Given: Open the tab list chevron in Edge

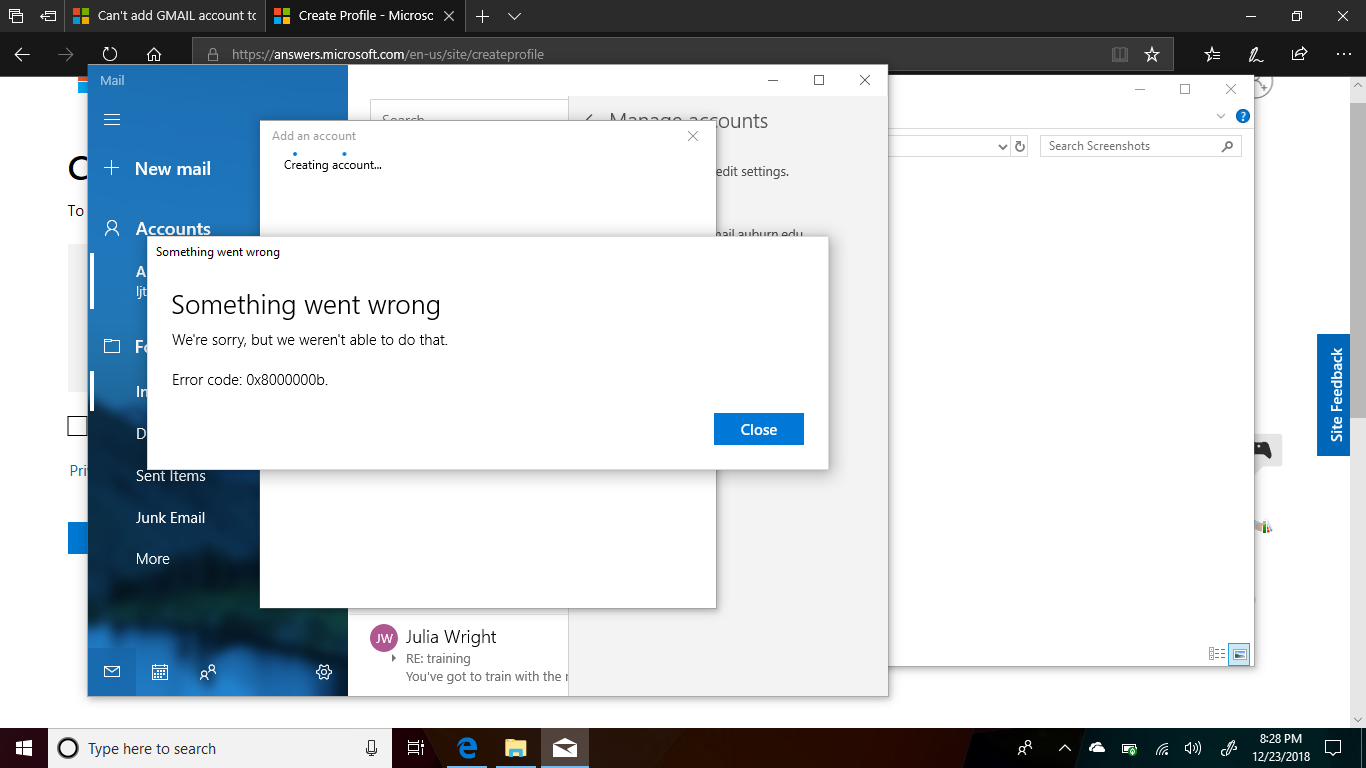Looking at the screenshot, I should [513, 16].
